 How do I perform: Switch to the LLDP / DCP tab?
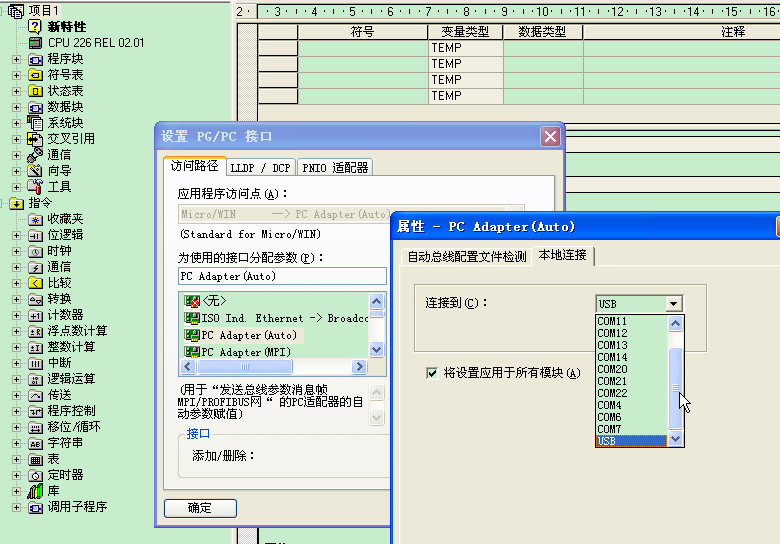(x=261, y=168)
